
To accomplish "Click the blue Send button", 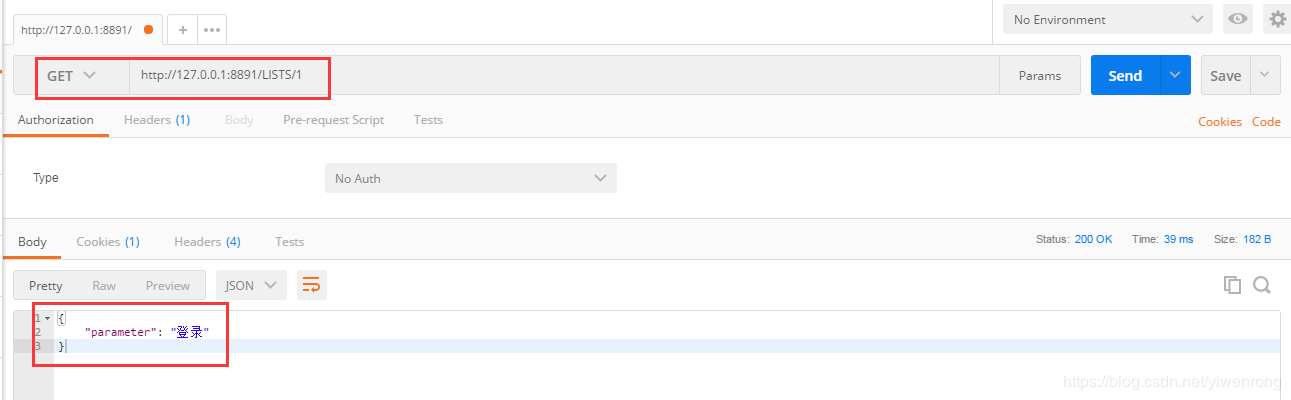I will [1125, 75].
